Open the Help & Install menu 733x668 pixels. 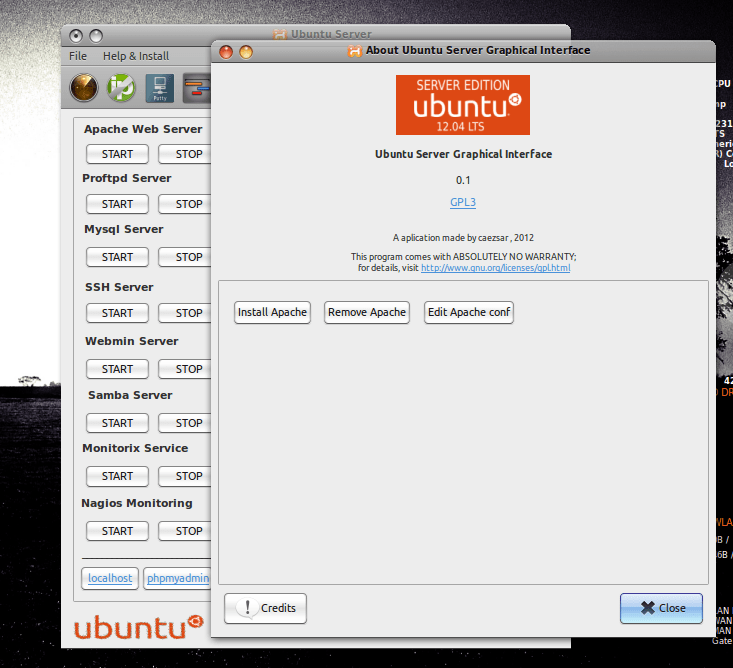tap(136, 56)
